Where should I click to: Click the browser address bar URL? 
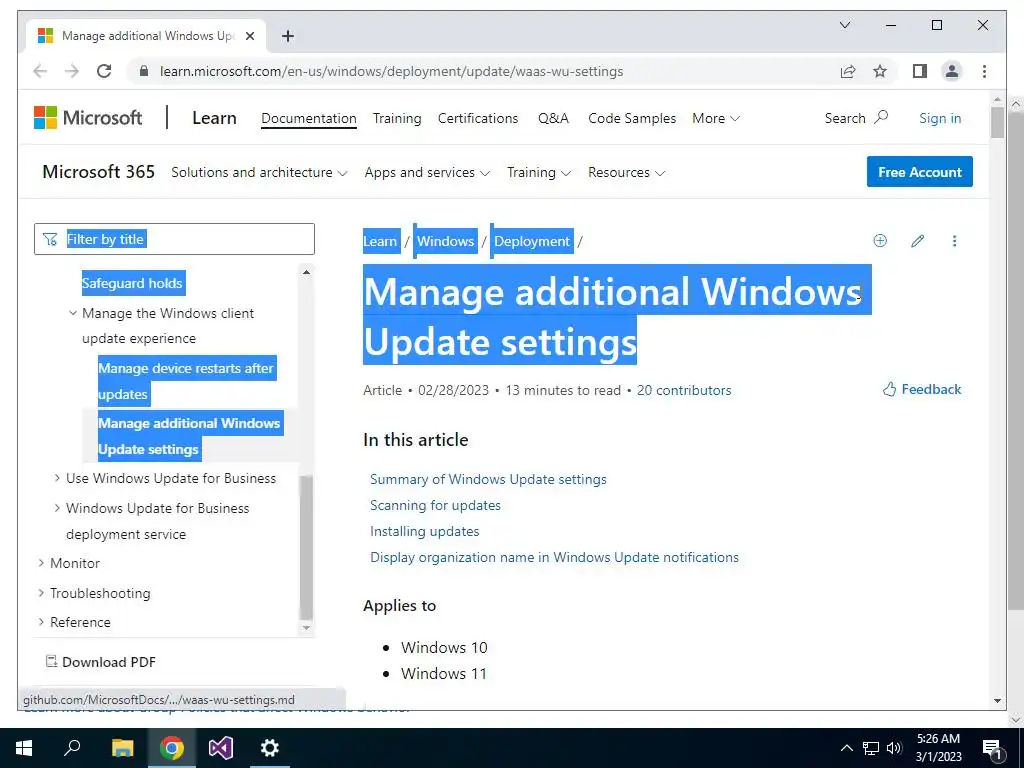(x=391, y=71)
